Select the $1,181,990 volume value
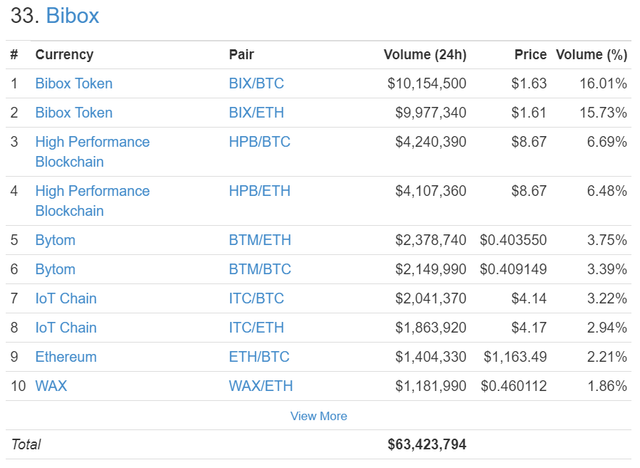 (x=431, y=386)
